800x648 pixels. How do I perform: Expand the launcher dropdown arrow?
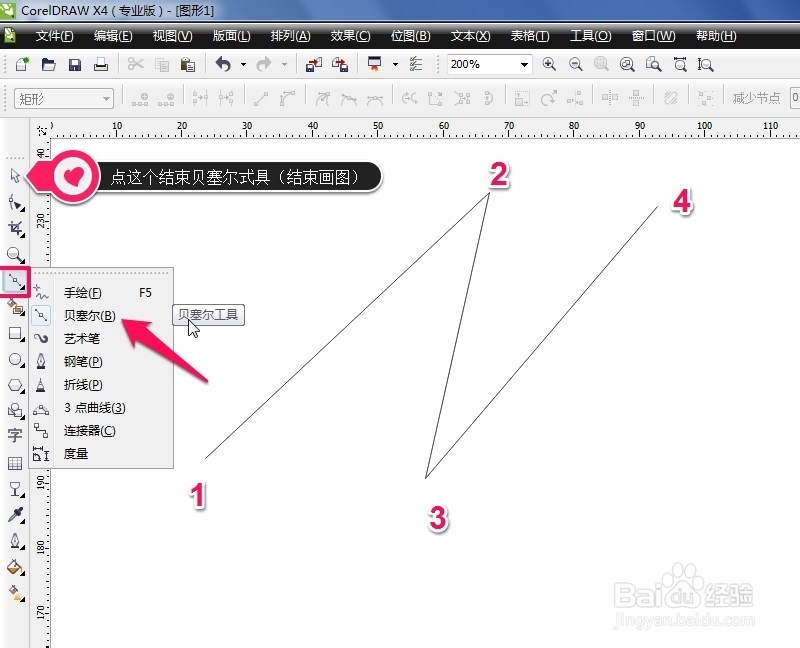(x=395, y=64)
